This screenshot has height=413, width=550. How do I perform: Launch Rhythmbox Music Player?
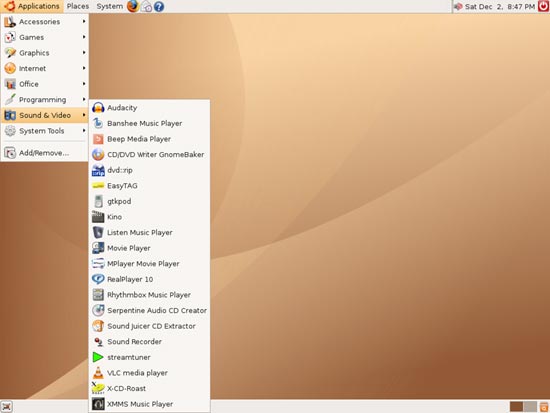point(149,295)
